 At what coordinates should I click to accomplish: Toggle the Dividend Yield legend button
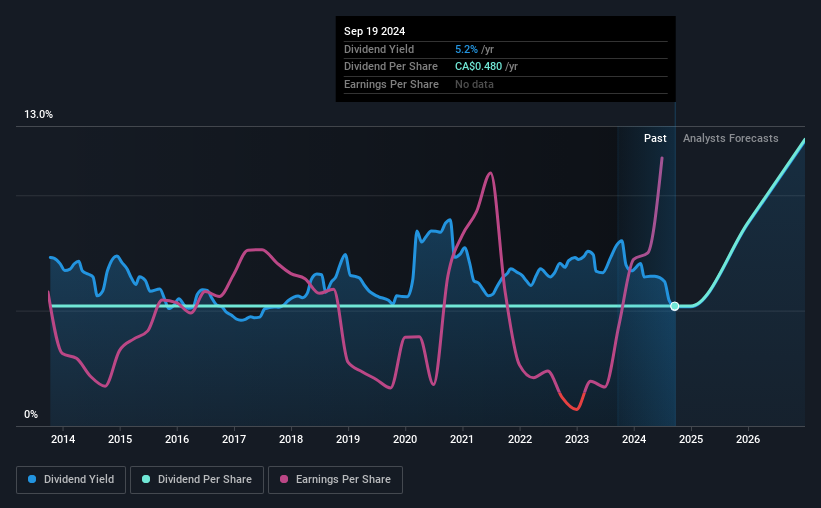pyautogui.click(x=71, y=480)
